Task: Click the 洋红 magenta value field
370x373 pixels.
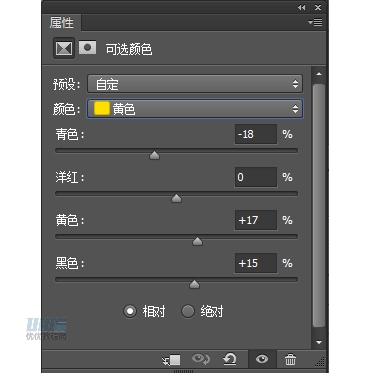Action: 256,177
